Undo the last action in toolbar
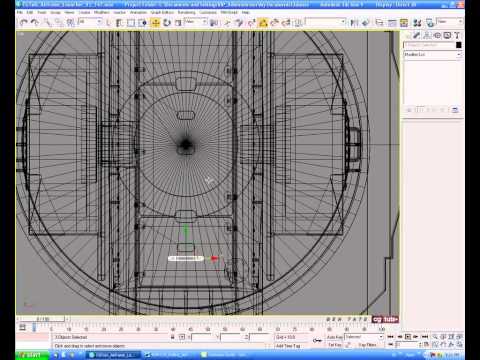This screenshot has width=480, height=360. [23, 23]
